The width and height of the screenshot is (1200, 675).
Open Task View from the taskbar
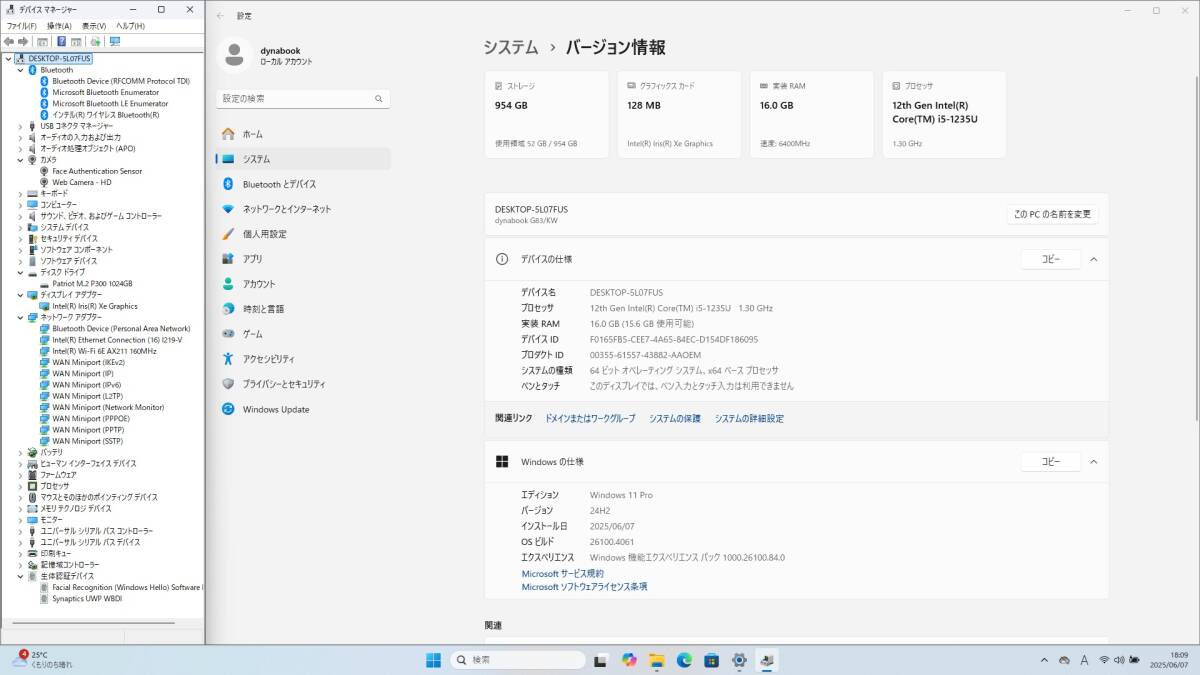(601, 660)
